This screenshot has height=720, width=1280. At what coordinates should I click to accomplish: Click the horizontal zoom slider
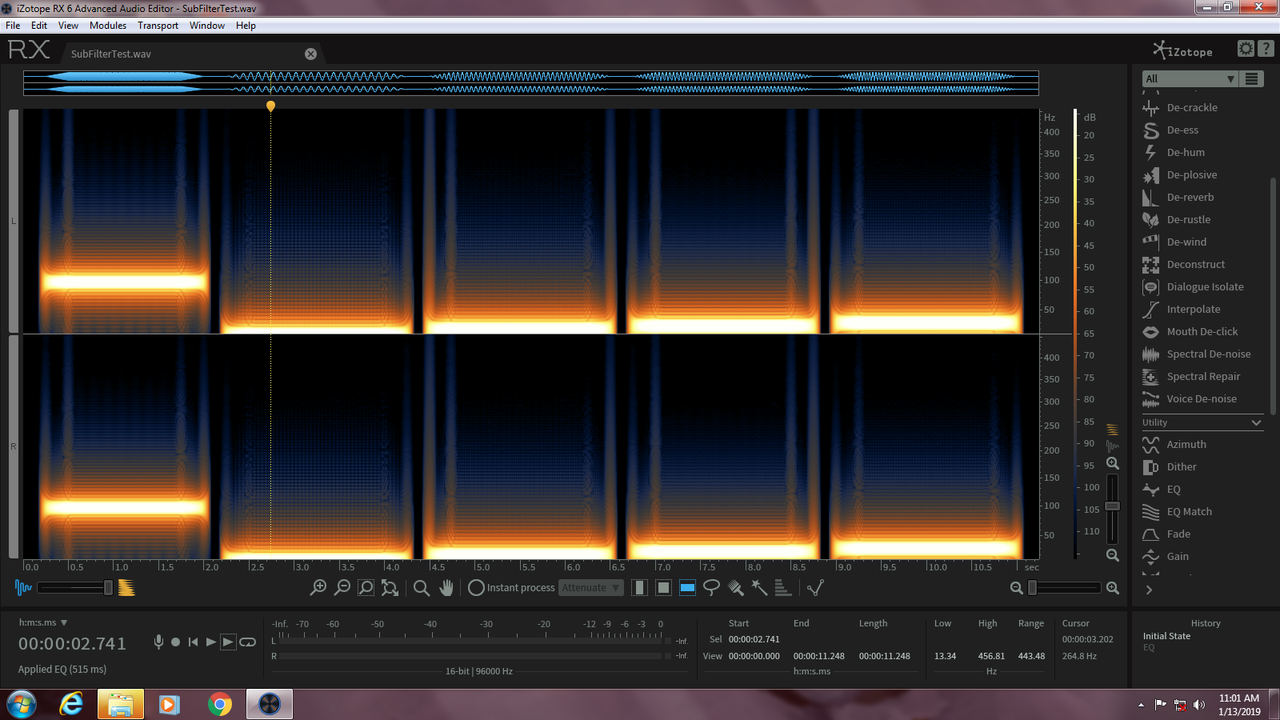click(1064, 588)
